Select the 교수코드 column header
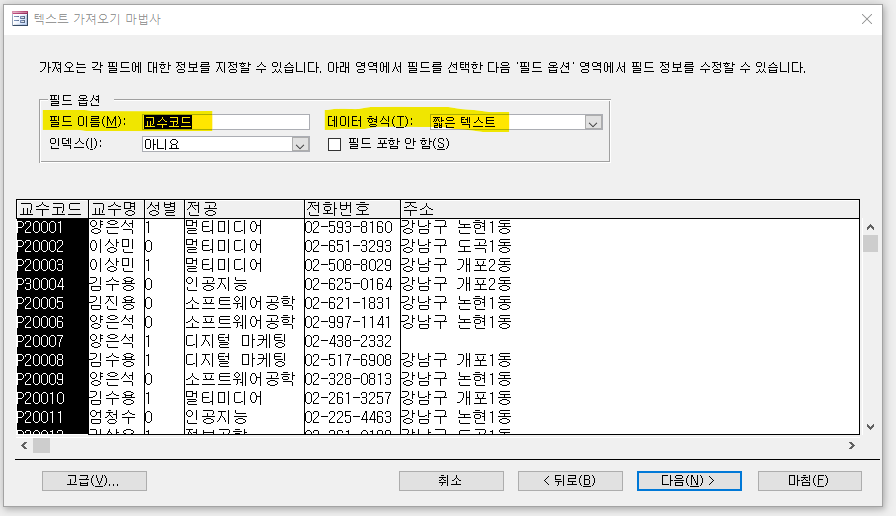This screenshot has width=896, height=516. [x=52, y=209]
